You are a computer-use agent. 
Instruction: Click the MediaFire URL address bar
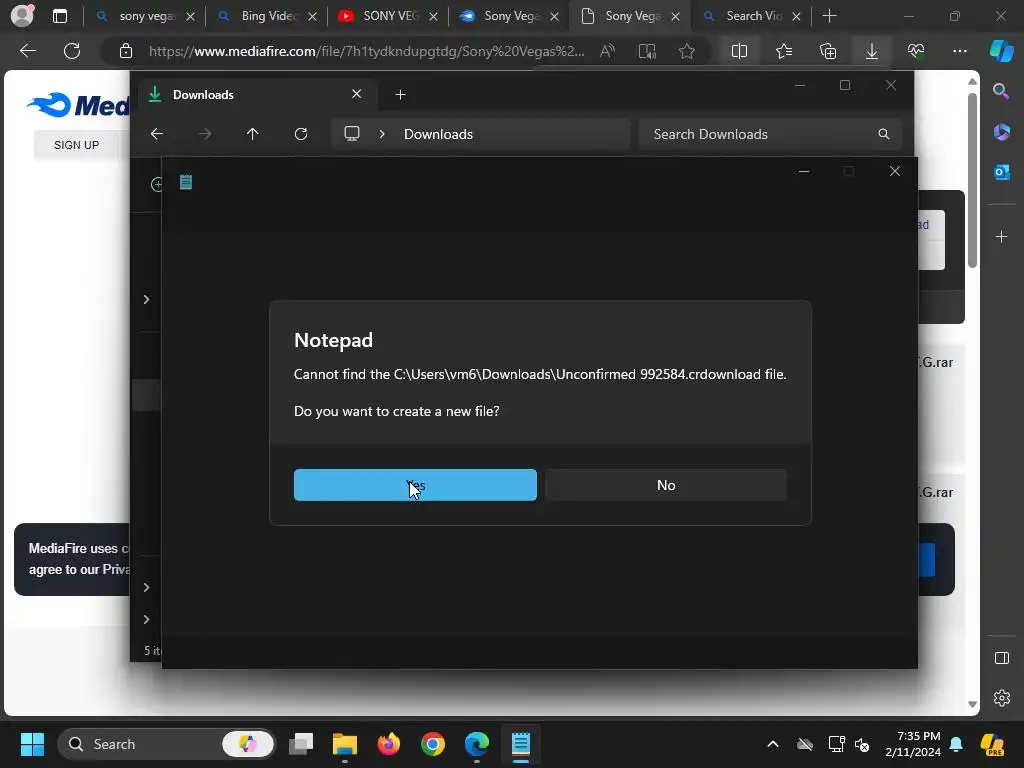(366, 51)
